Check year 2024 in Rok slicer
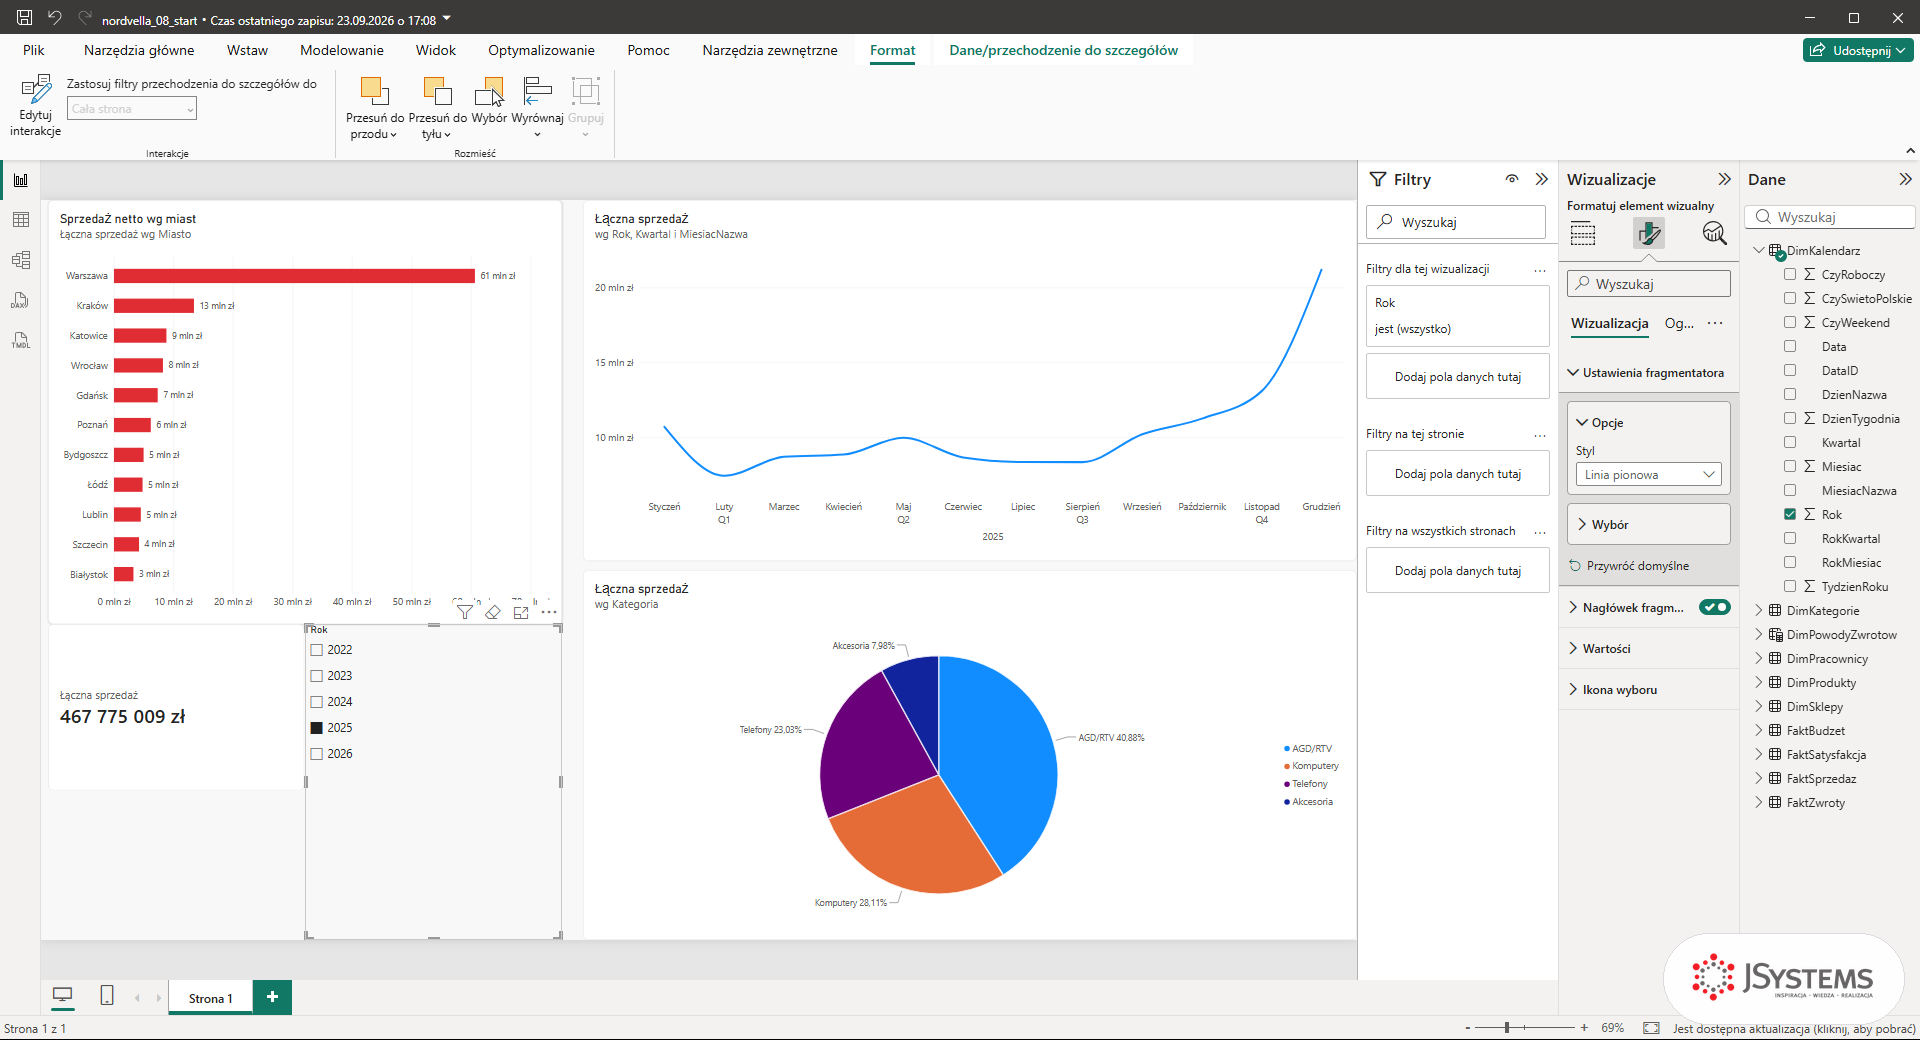Viewport: 1920px width, 1040px height. pyautogui.click(x=317, y=702)
